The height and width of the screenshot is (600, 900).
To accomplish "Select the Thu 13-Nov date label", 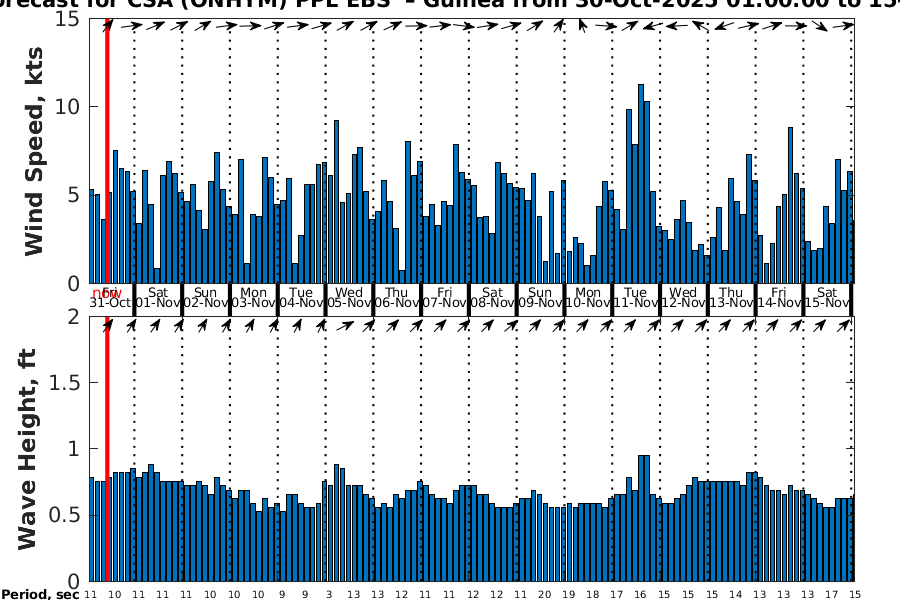I will pyautogui.click(x=731, y=297).
